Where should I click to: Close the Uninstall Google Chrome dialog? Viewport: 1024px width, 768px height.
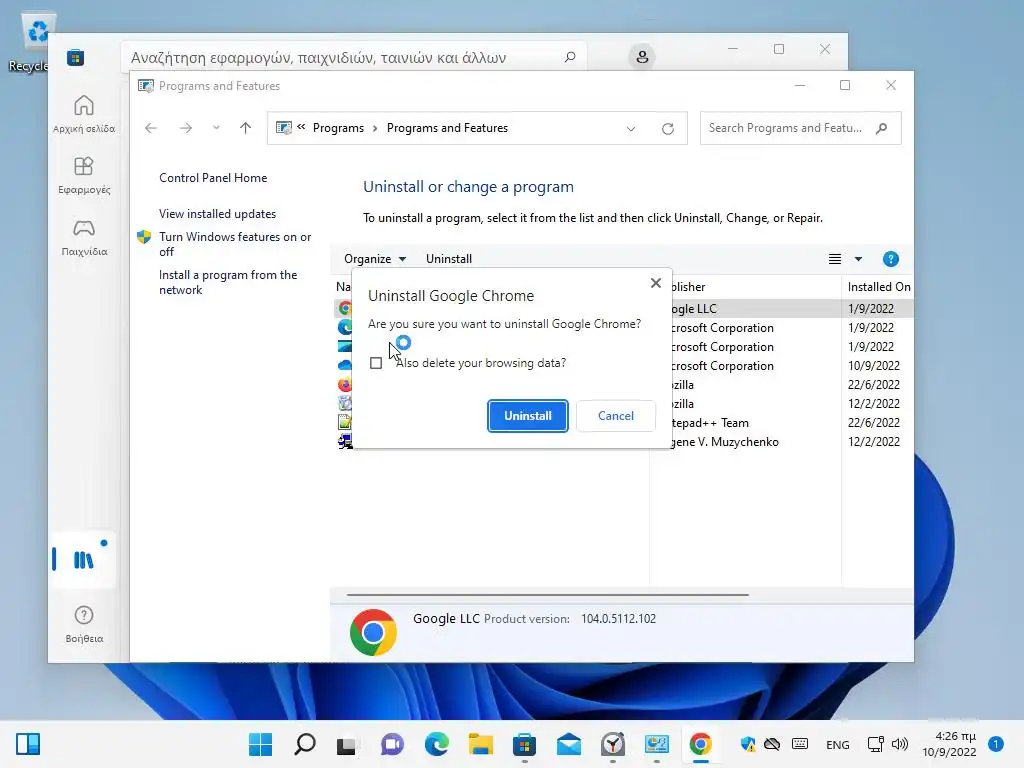pos(656,283)
